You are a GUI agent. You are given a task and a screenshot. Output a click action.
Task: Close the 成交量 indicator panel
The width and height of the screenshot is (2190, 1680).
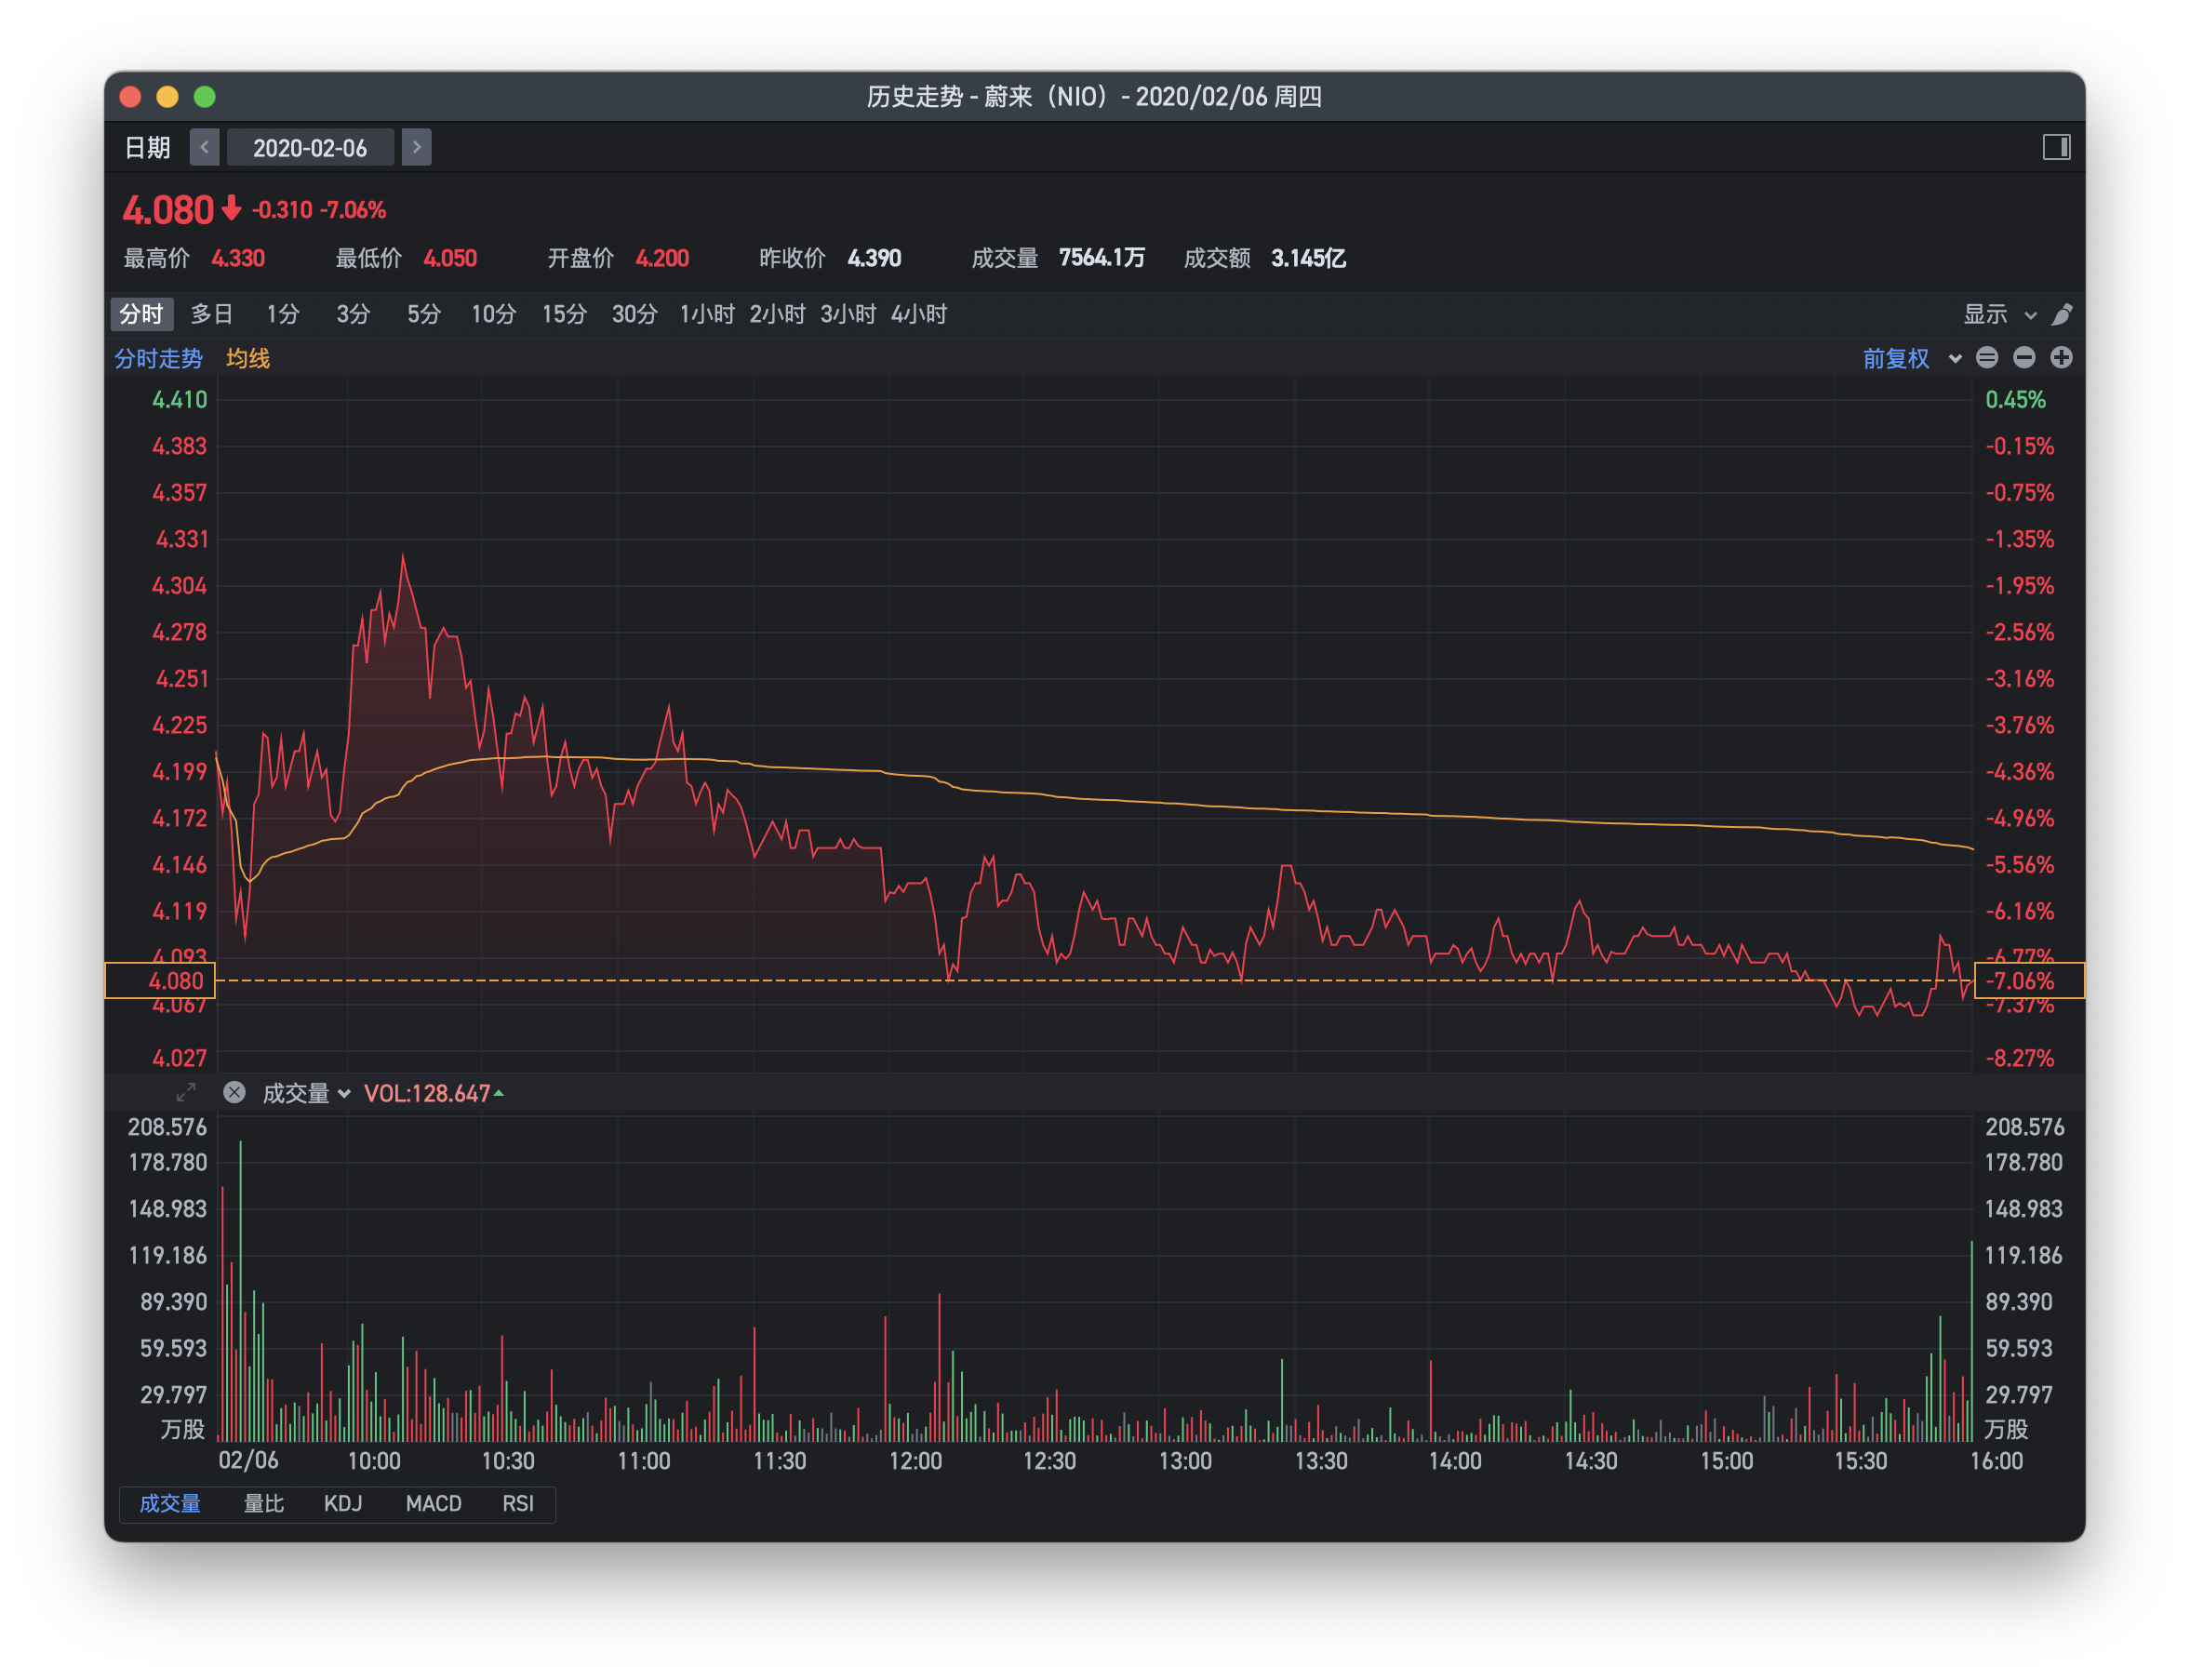tap(234, 1092)
